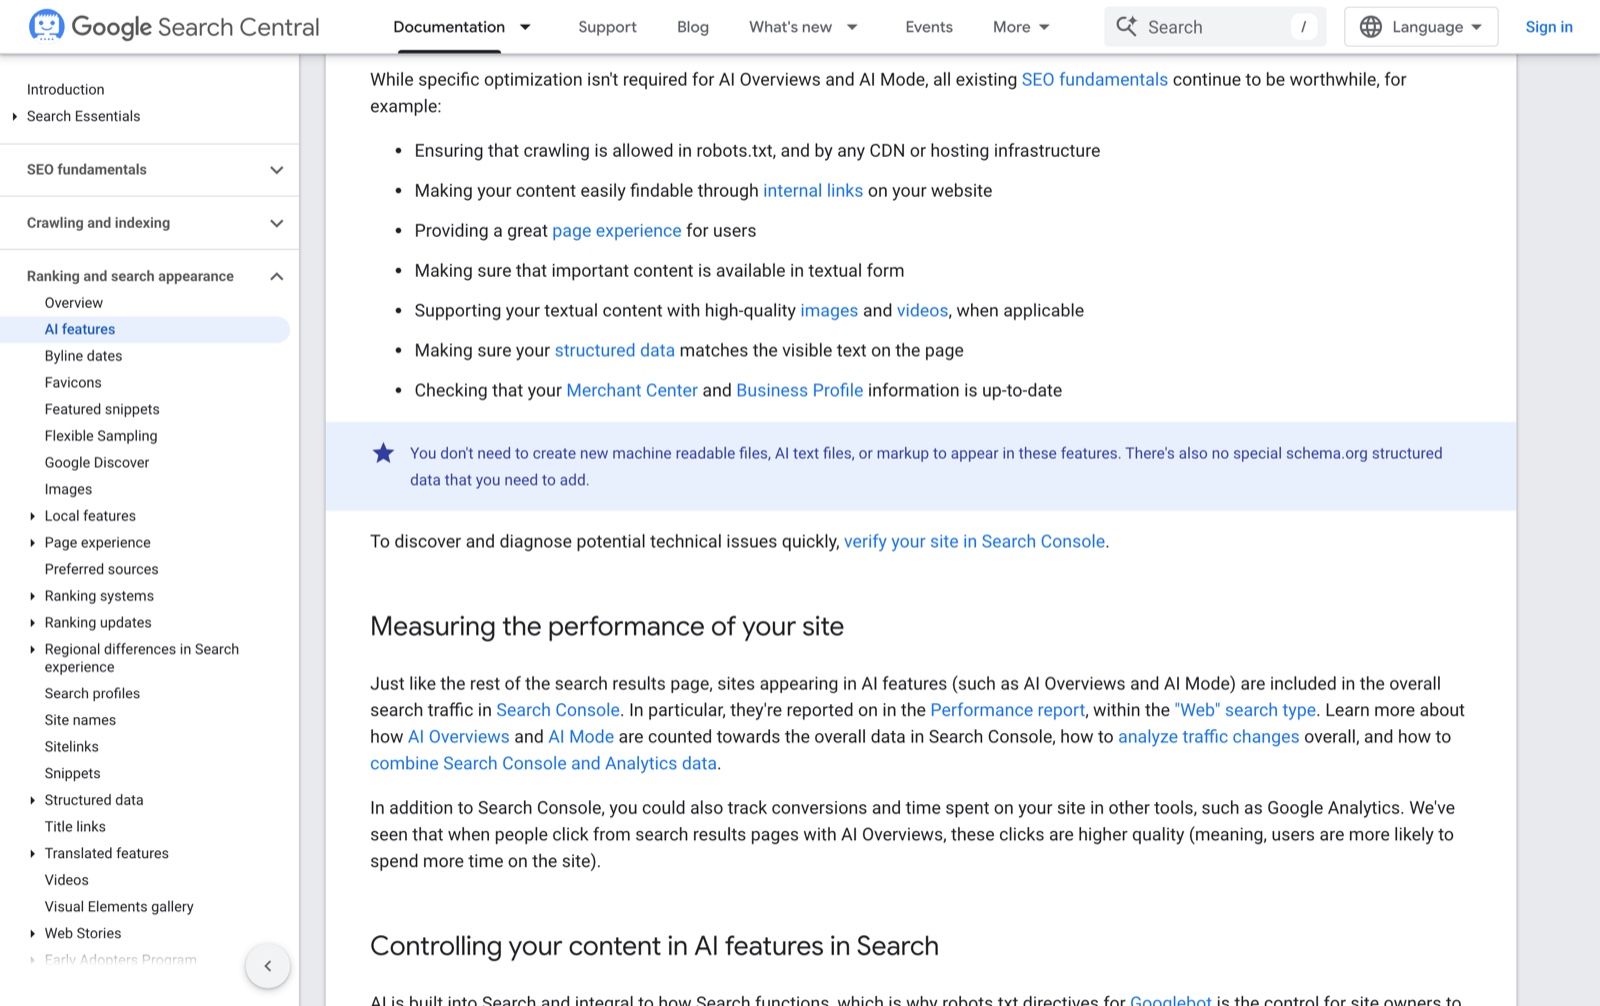Open the SEO fundamentals link
The image size is (1600, 1006).
pyautogui.click(x=1094, y=79)
